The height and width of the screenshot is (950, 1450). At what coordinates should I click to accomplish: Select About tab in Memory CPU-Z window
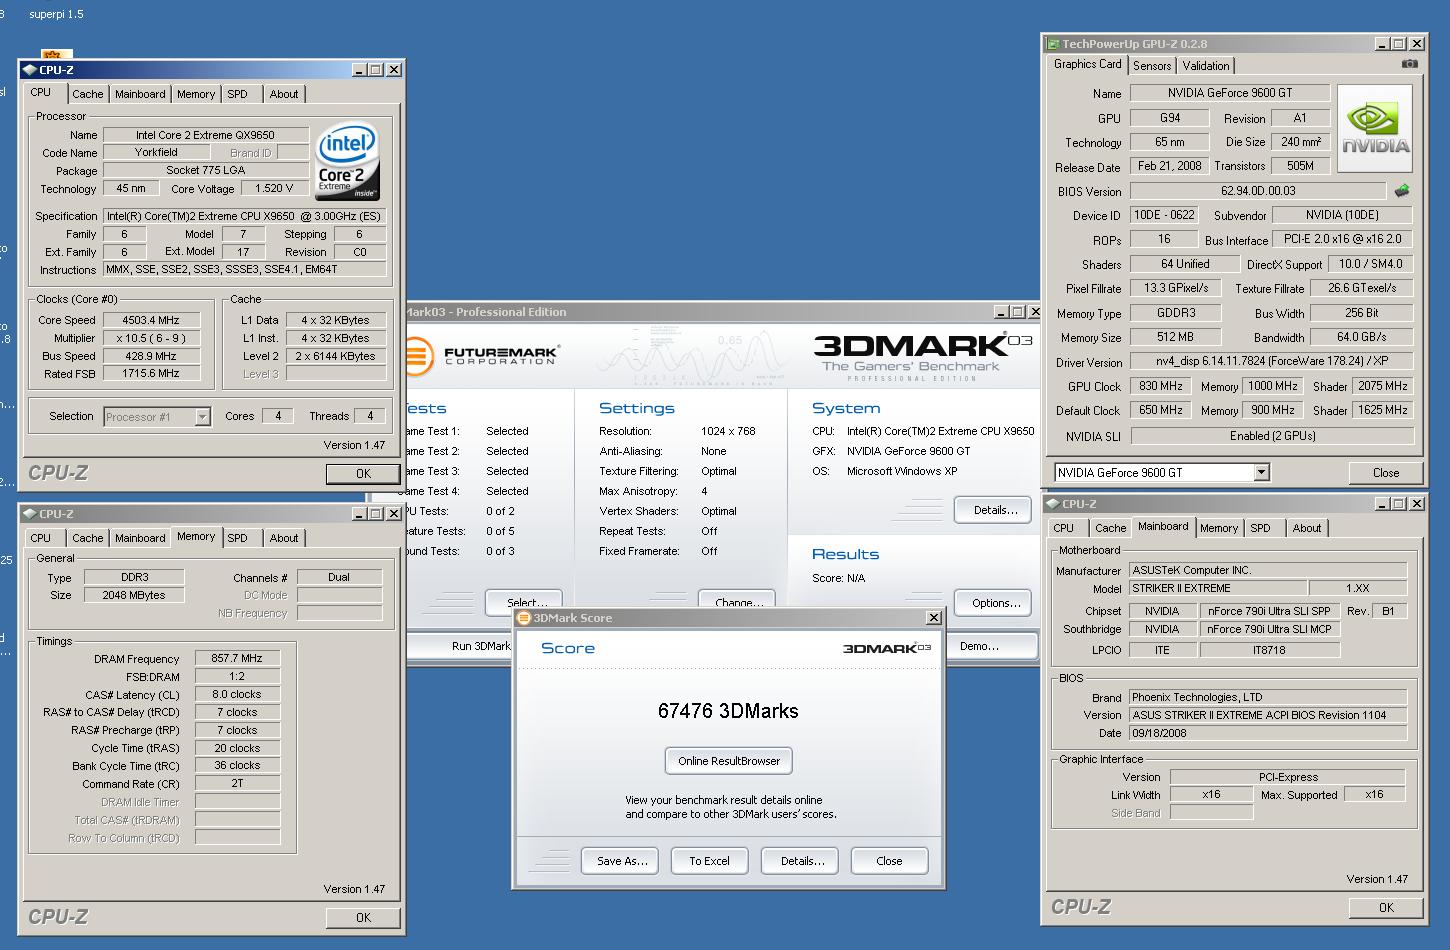(284, 538)
